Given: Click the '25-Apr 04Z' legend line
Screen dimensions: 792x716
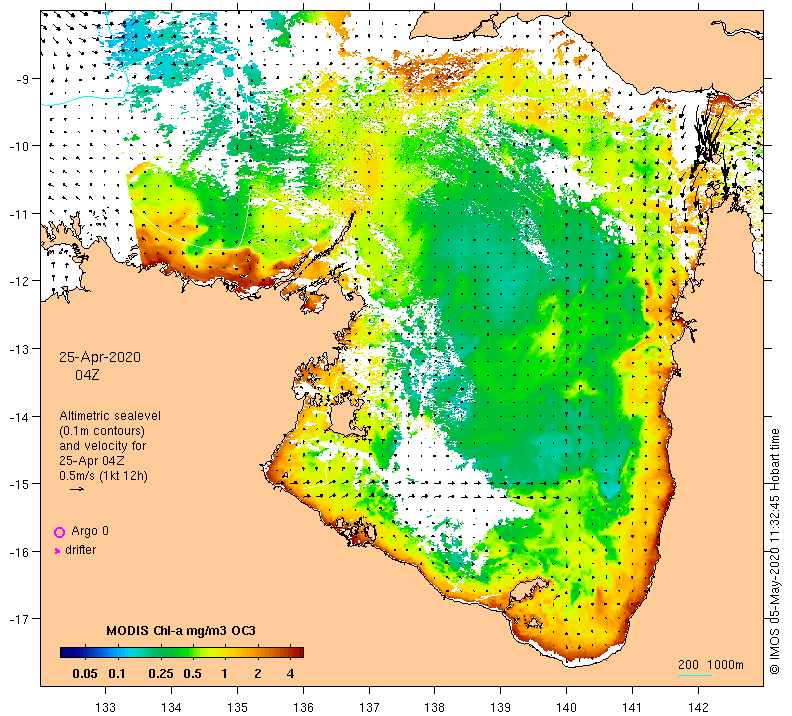Looking at the screenshot, I should click(x=92, y=461).
